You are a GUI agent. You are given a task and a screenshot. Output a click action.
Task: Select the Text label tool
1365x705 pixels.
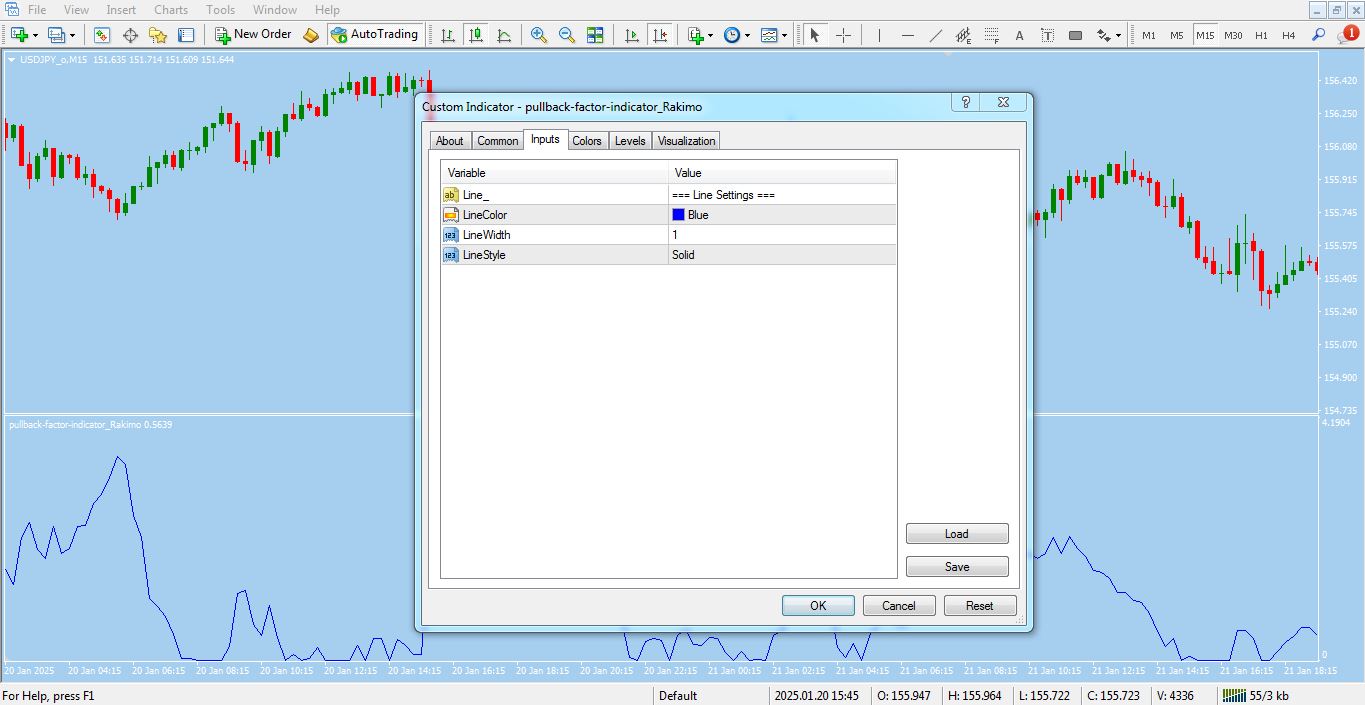1047,35
